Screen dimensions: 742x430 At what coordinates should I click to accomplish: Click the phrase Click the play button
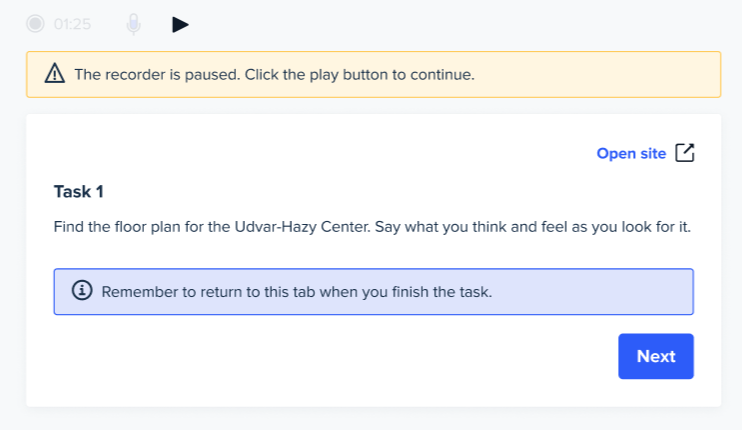317,75
